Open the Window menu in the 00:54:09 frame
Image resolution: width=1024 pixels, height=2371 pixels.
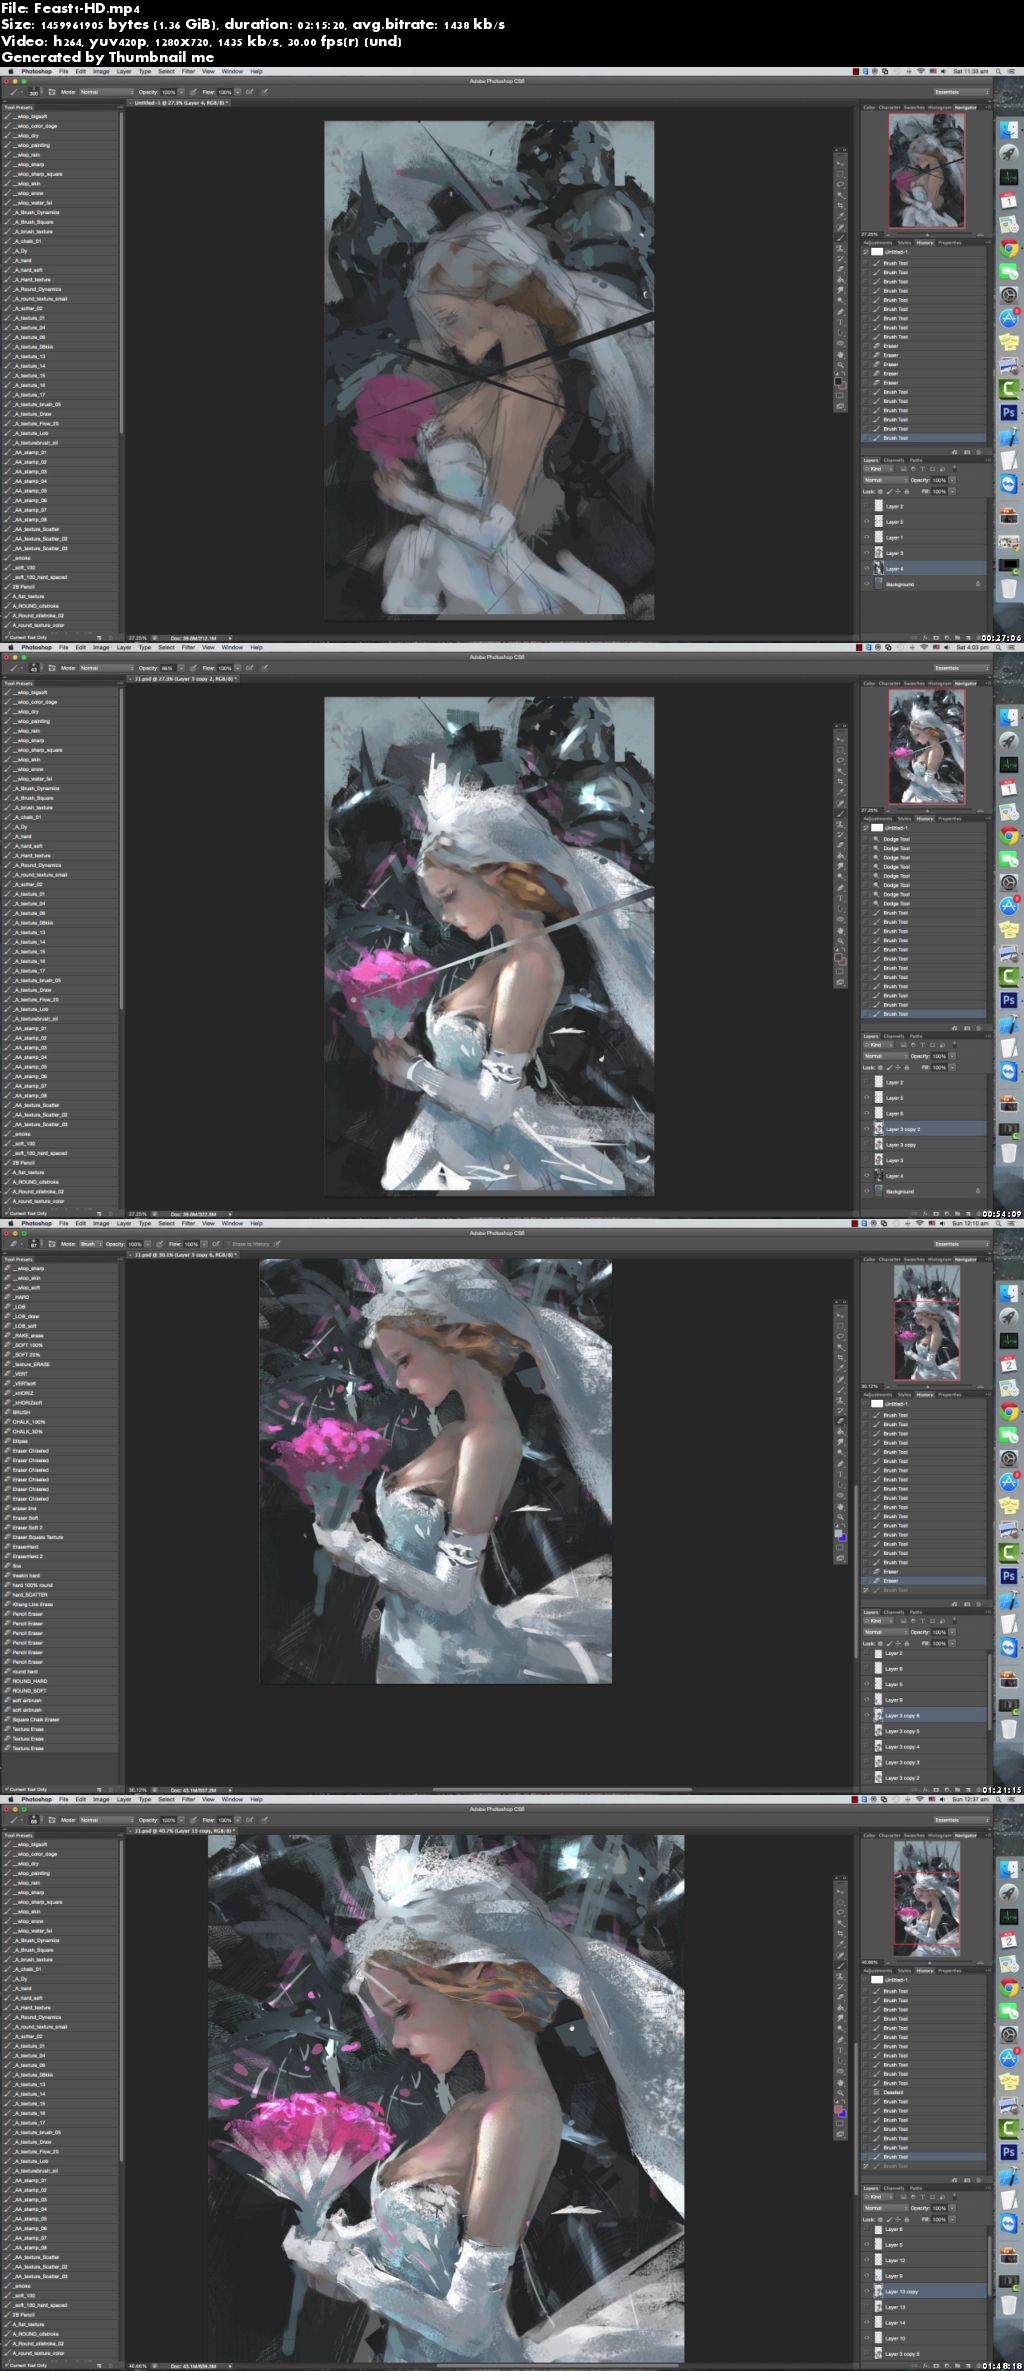tap(232, 648)
